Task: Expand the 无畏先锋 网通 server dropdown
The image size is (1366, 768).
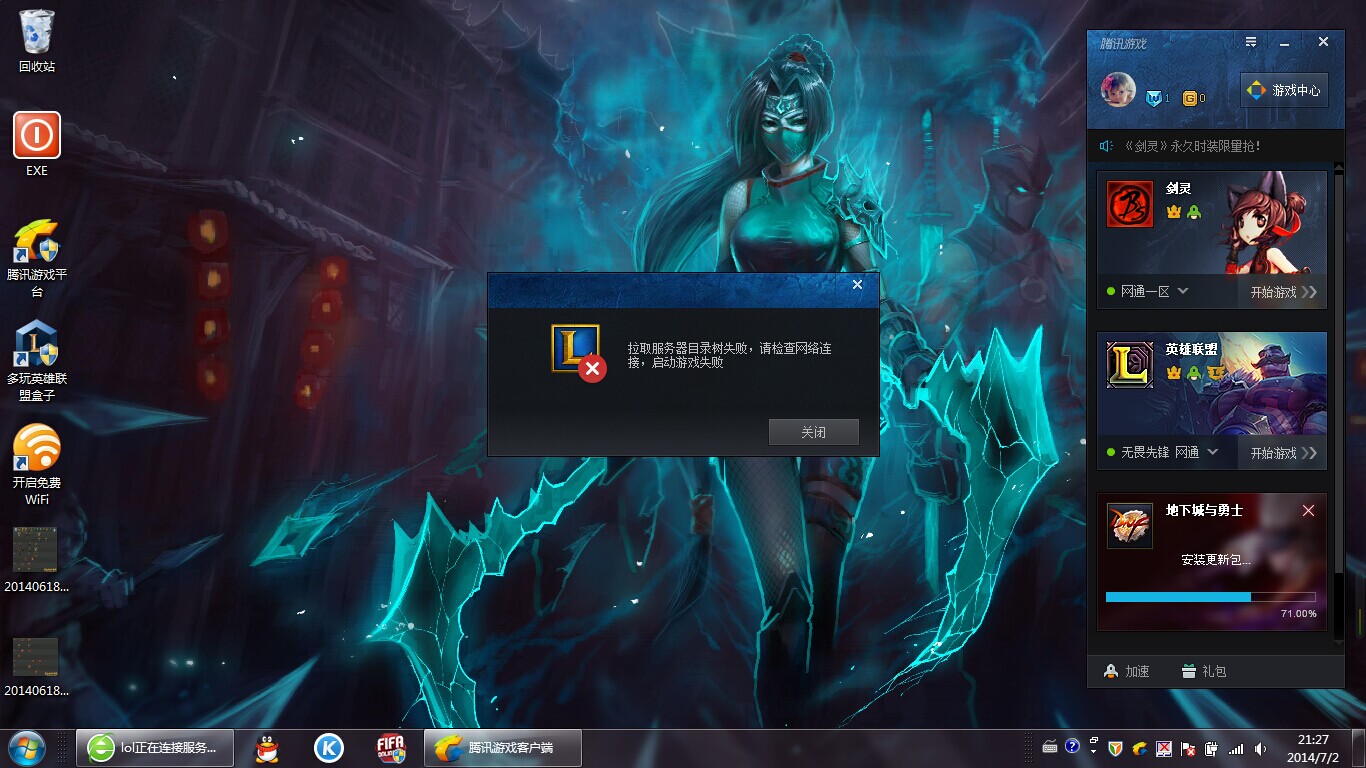Action: coord(1213,452)
